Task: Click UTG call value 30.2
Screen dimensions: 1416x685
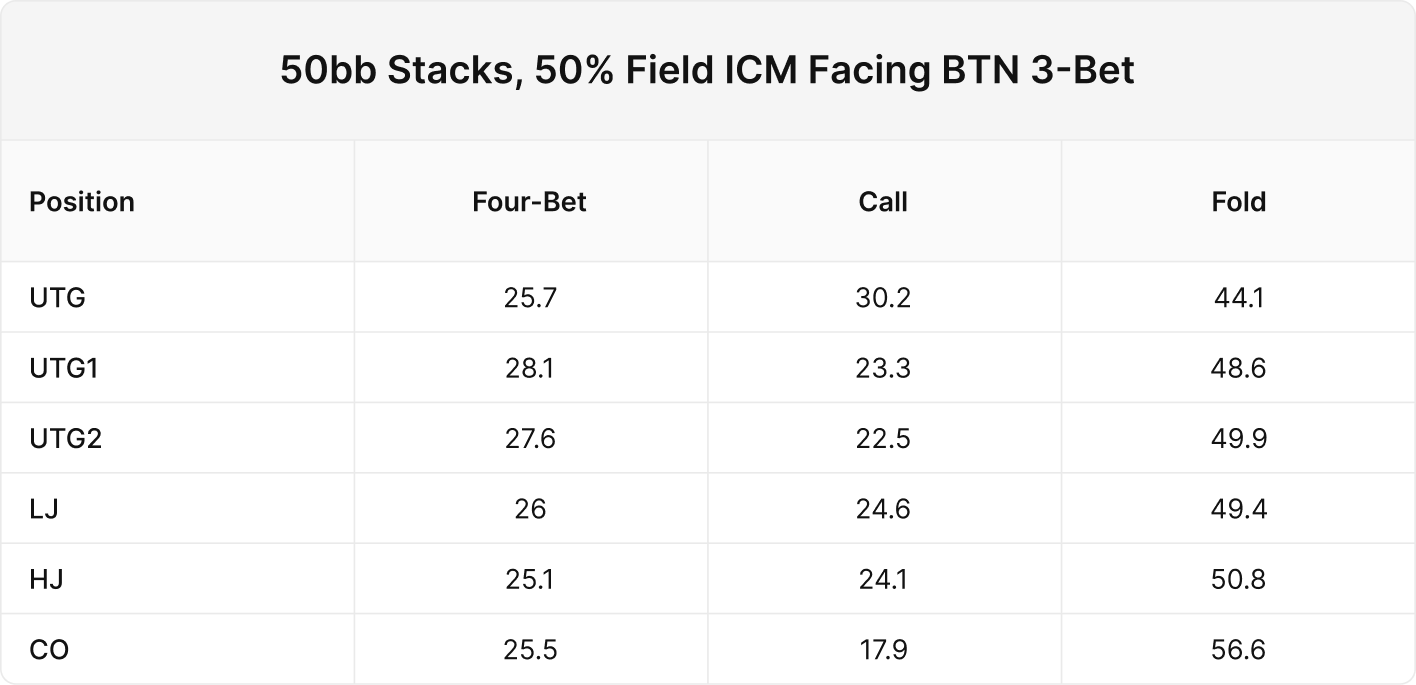Action: click(x=883, y=298)
